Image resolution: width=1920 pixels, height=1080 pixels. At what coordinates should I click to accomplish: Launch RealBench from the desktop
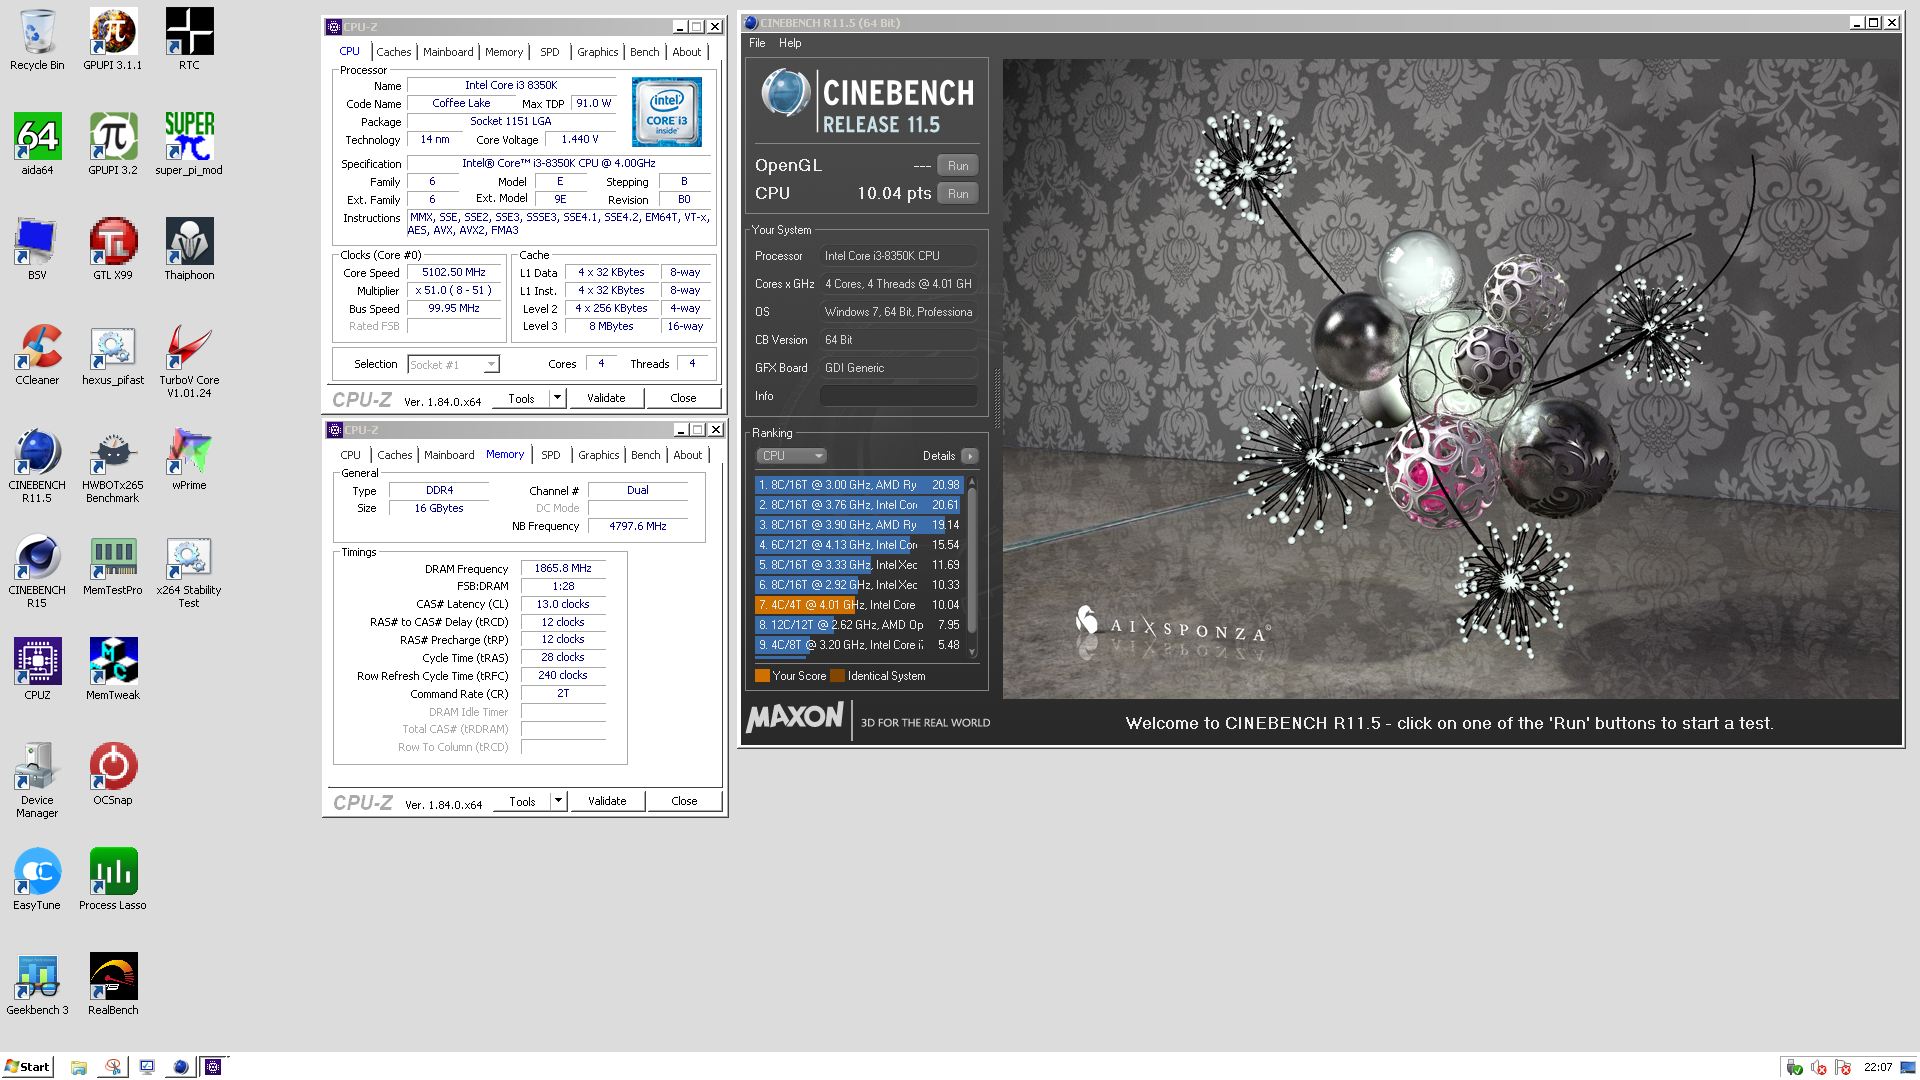[113, 985]
